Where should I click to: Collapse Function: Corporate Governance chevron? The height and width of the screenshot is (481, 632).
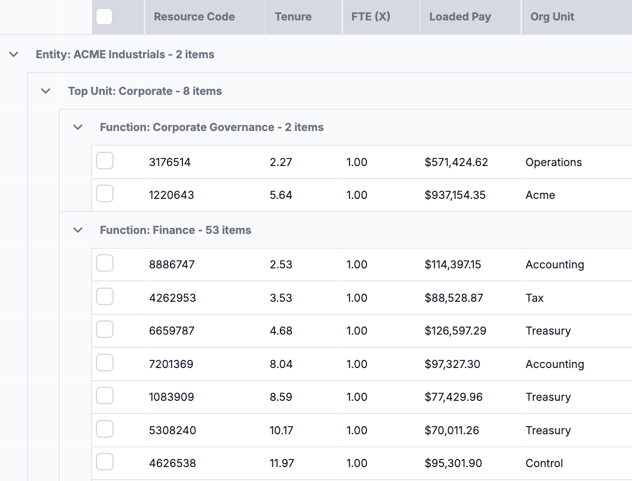tap(78, 127)
